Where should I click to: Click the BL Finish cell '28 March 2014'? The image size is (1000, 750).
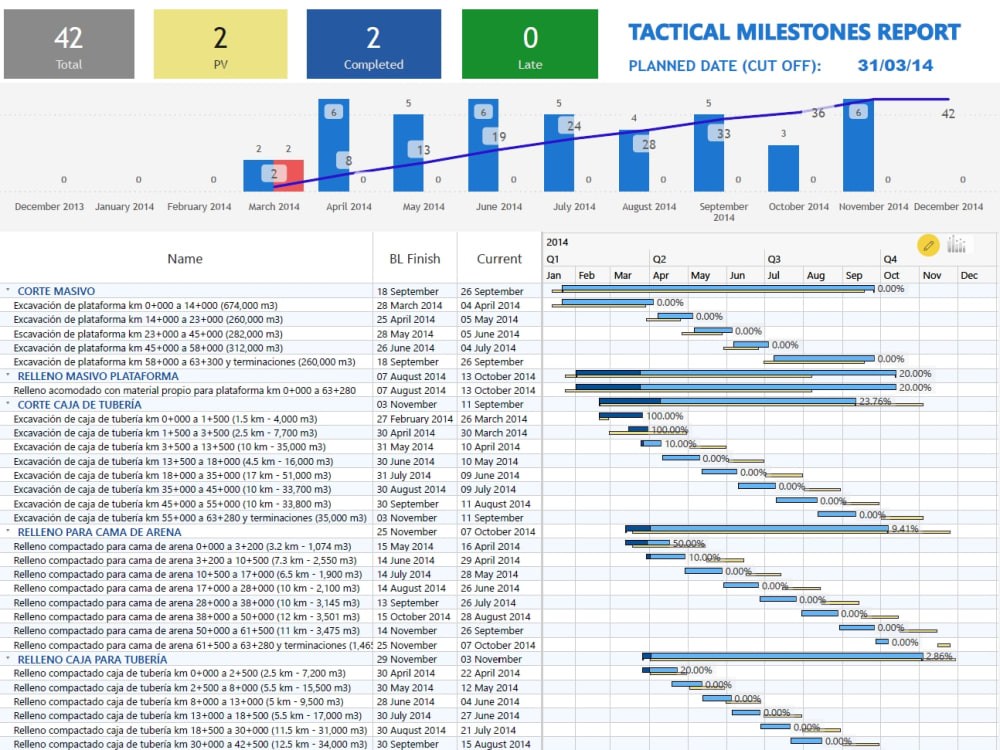click(409, 305)
